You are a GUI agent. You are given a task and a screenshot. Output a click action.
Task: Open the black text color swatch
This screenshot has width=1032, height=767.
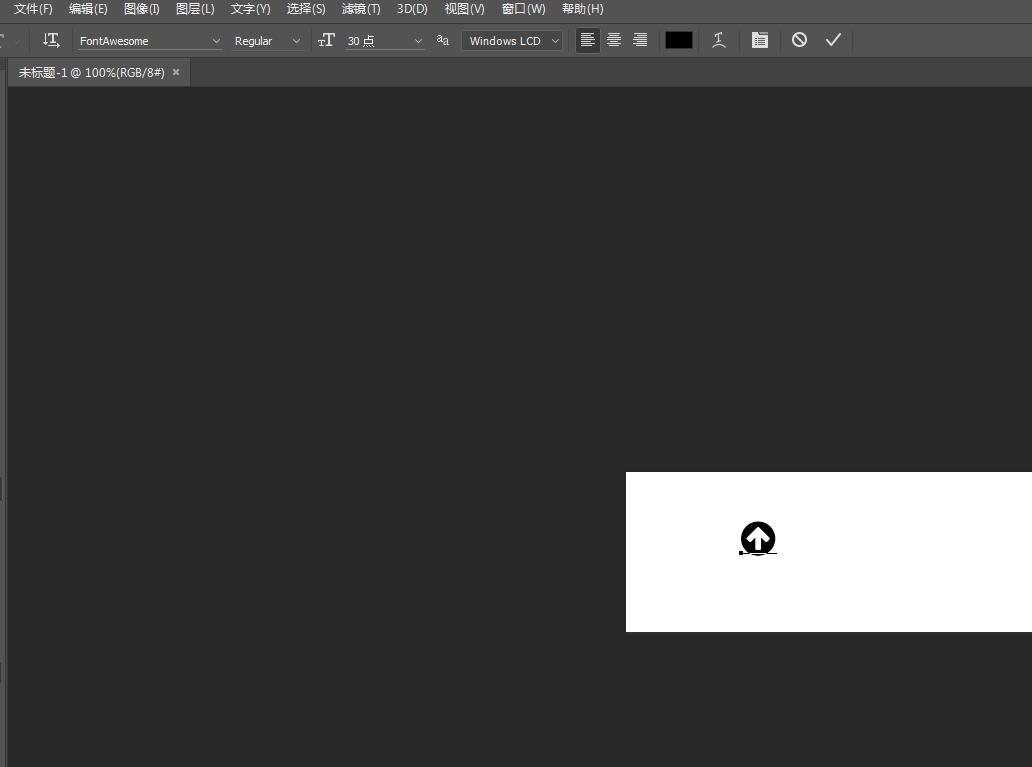point(679,40)
